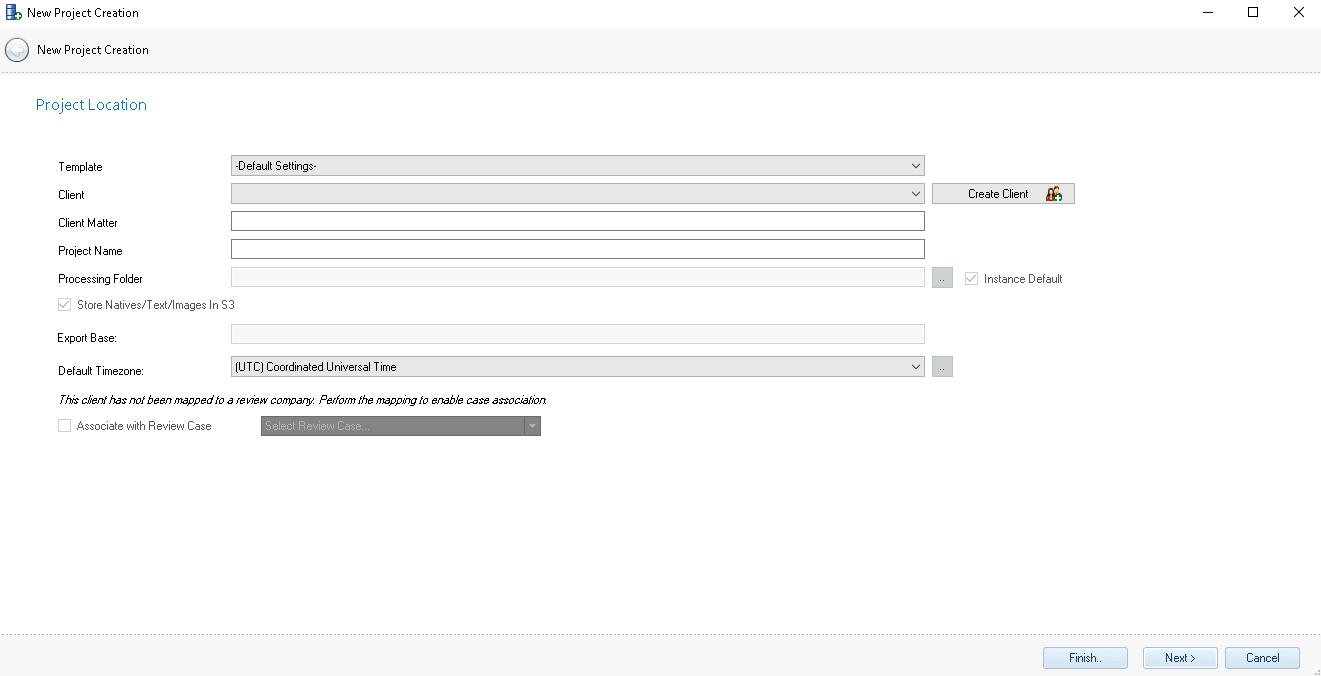Toggle Store Natives/Text/Images In S3 checkbox
1321x676 pixels.
[65, 305]
